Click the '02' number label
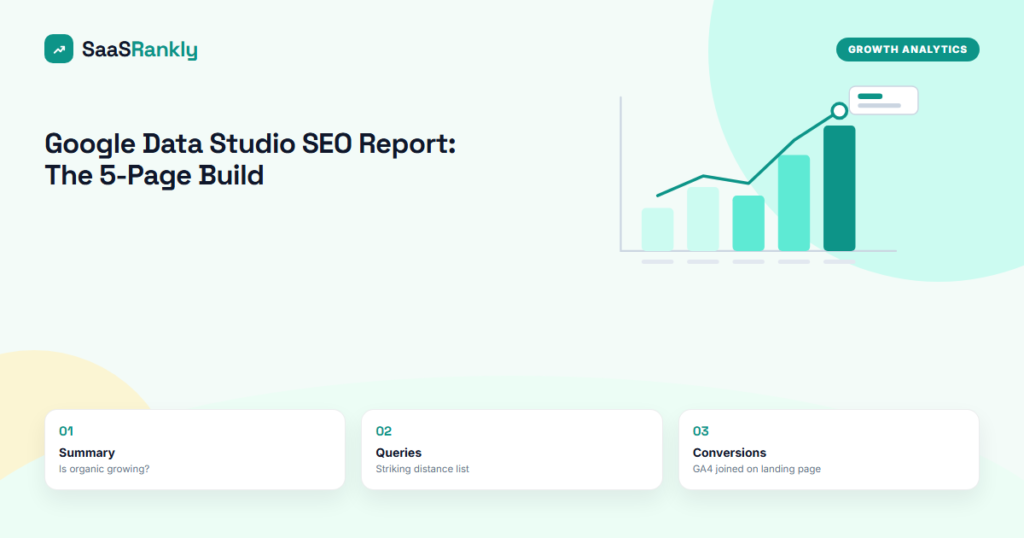Image resolution: width=1024 pixels, height=538 pixels. tap(383, 431)
